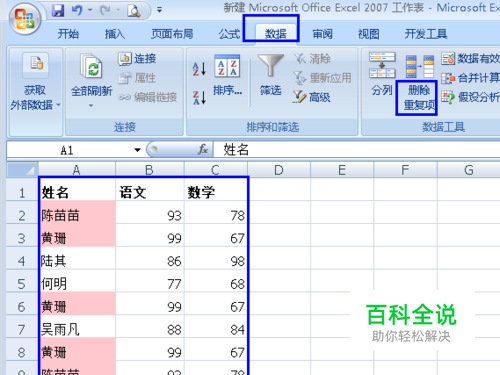Open Print Preview from the quick toolbar
The image size is (500, 375).
(x=133, y=11)
